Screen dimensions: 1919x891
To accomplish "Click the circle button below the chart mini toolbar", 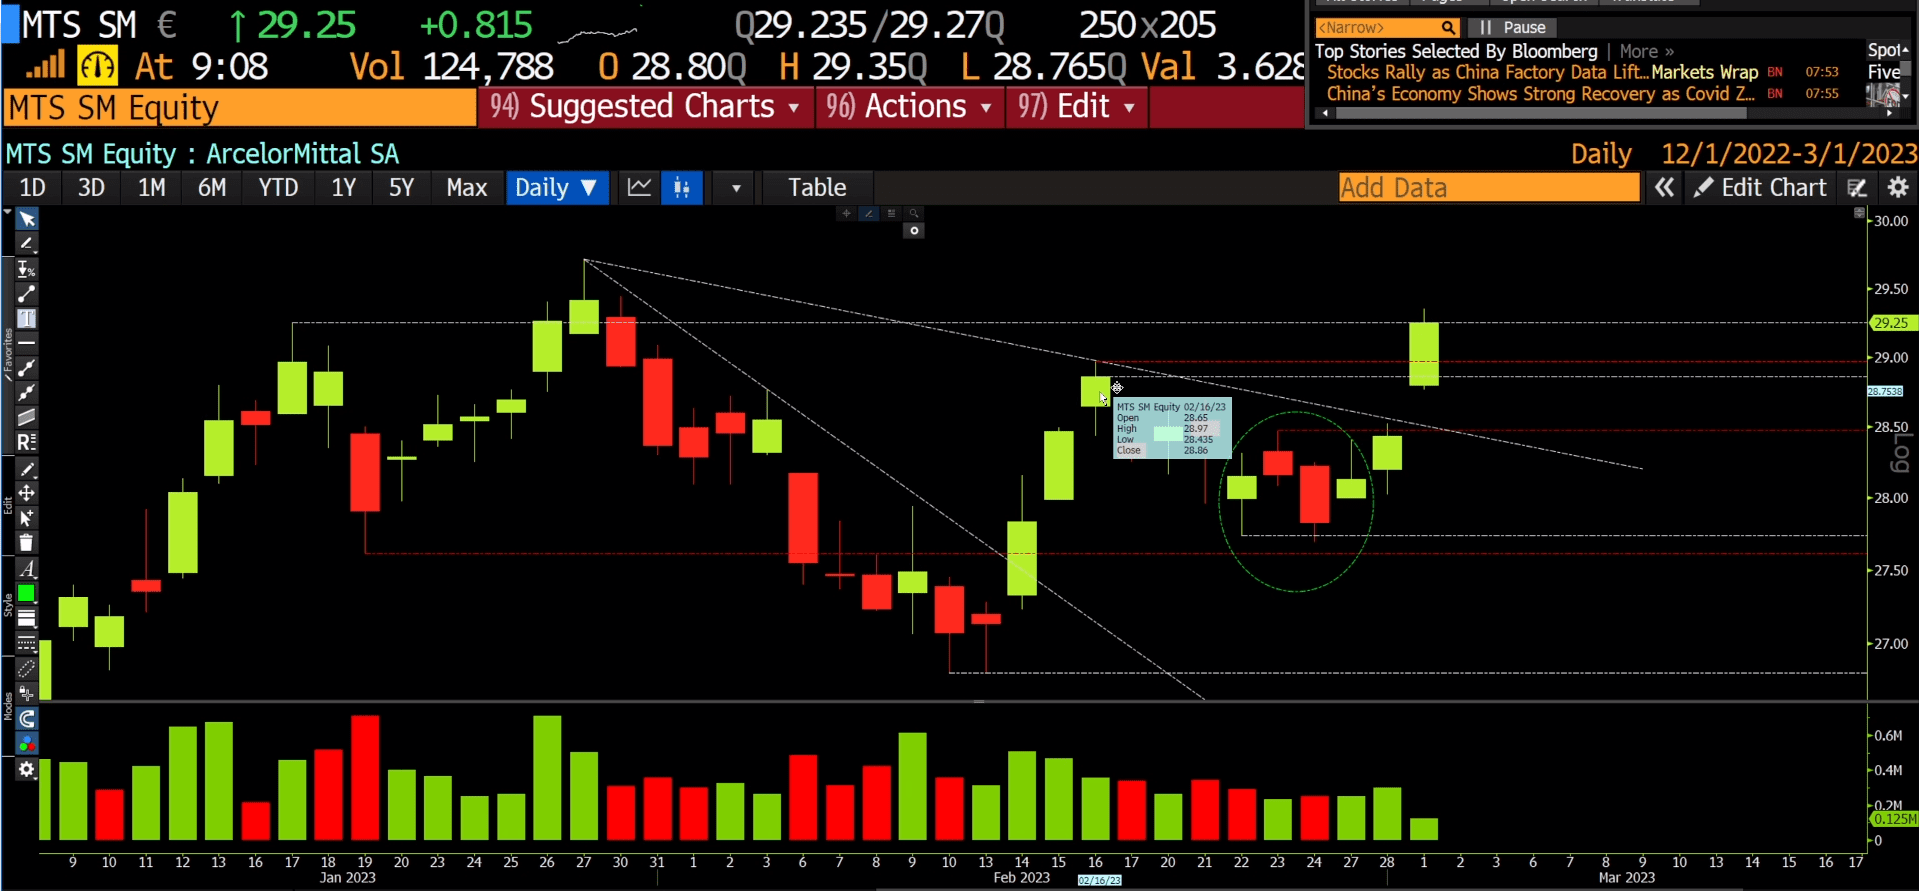I will pyautogui.click(x=914, y=231).
